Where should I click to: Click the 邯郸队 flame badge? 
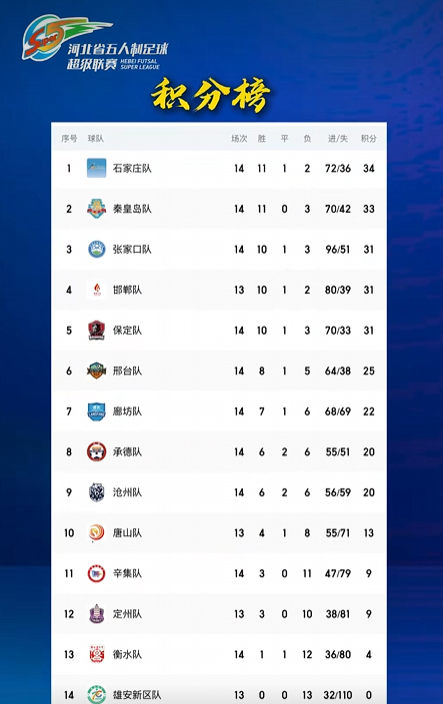97,290
